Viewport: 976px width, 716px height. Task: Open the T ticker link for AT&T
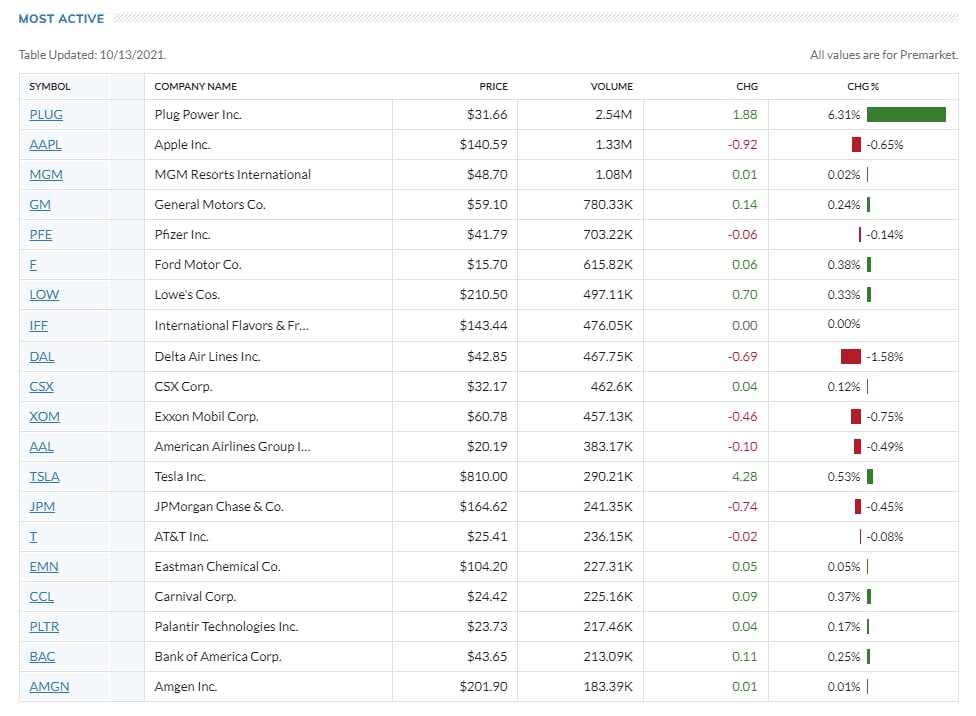[x=33, y=537]
